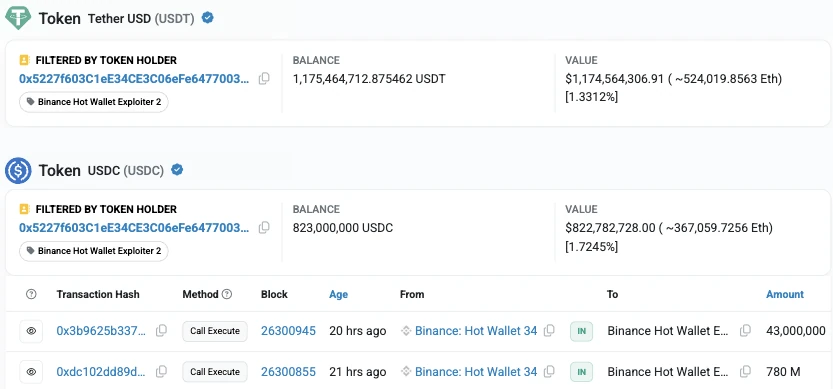833x389 pixels.
Task: Click the USDC token logo
Action: click(x=18, y=171)
